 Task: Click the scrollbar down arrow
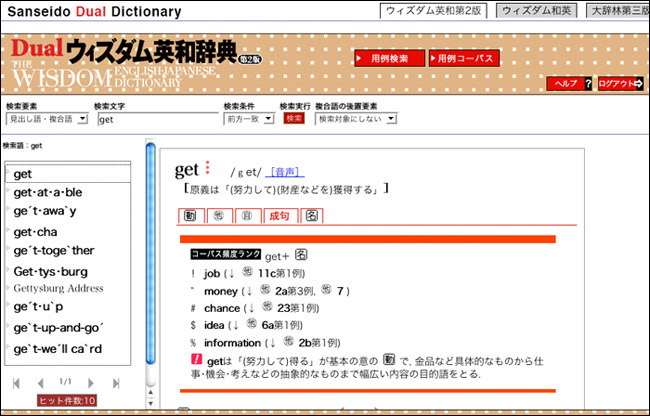[151, 403]
